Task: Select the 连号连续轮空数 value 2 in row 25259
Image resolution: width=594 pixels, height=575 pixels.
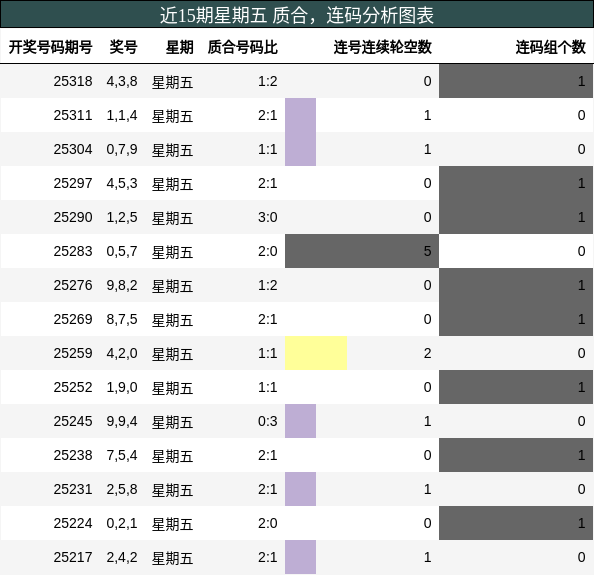Action: tap(427, 353)
